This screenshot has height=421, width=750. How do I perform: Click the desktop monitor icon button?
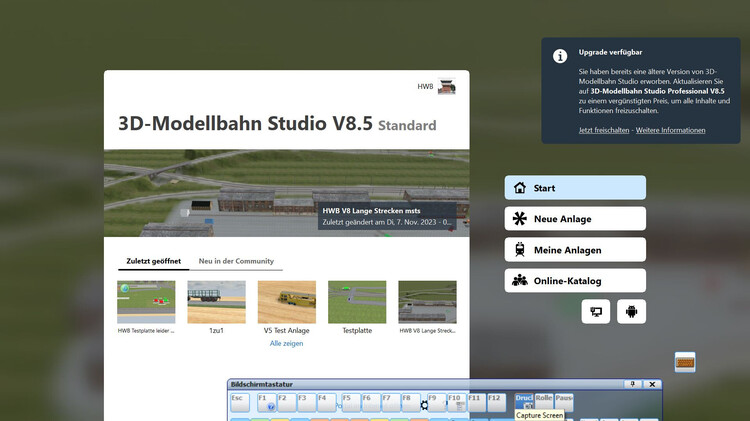point(597,311)
